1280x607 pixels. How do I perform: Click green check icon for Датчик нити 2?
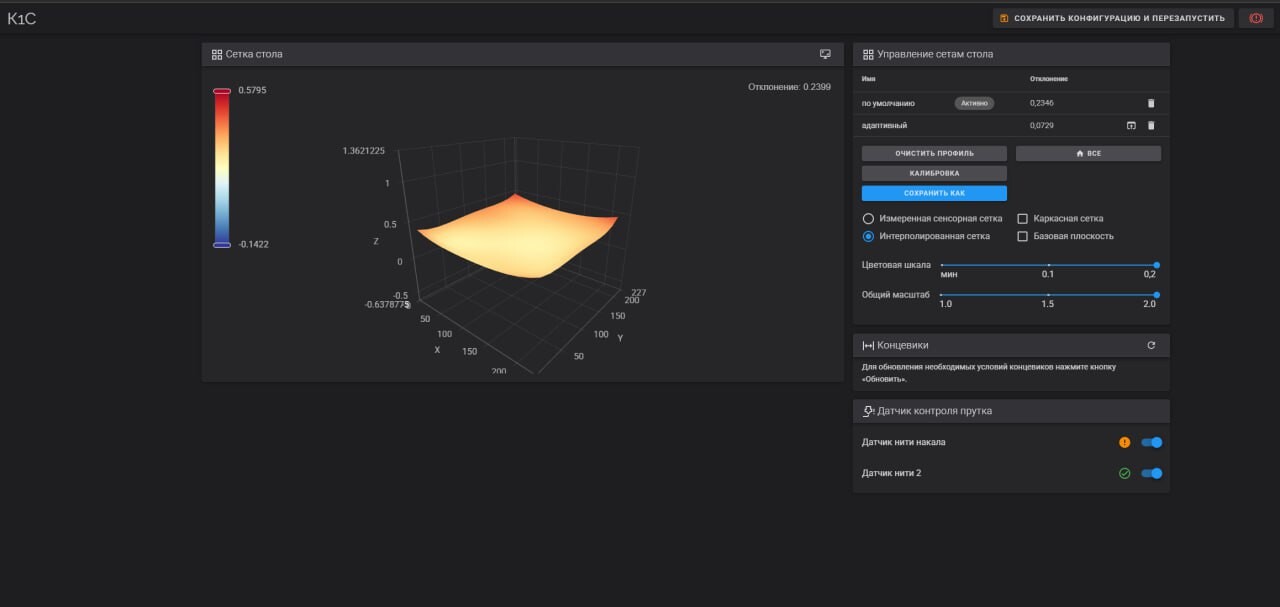pos(1125,473)
